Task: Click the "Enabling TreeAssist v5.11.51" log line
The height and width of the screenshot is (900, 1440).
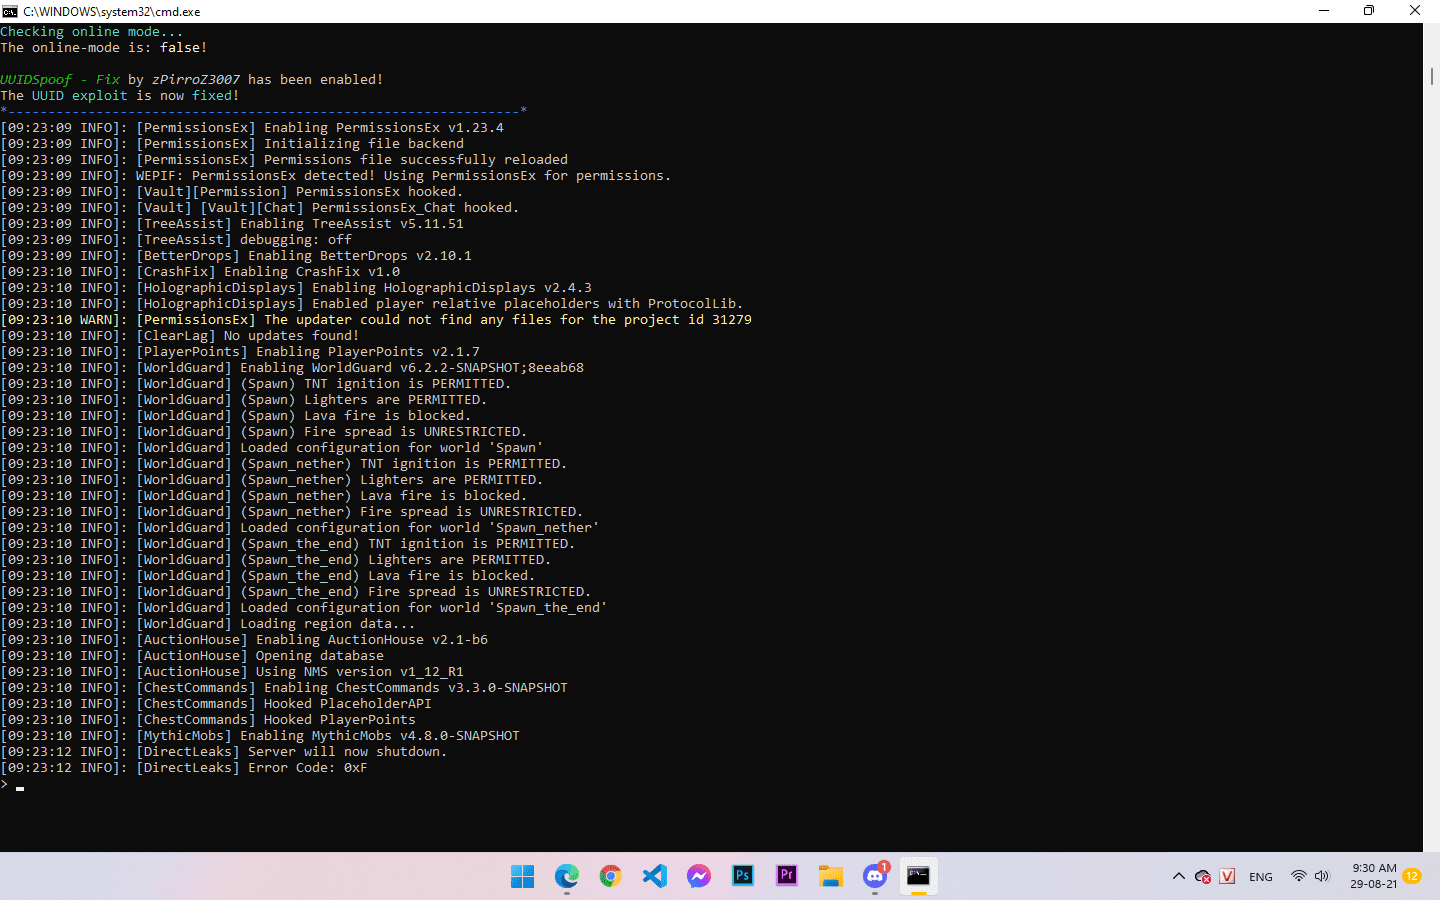Action: coord(232,224)
